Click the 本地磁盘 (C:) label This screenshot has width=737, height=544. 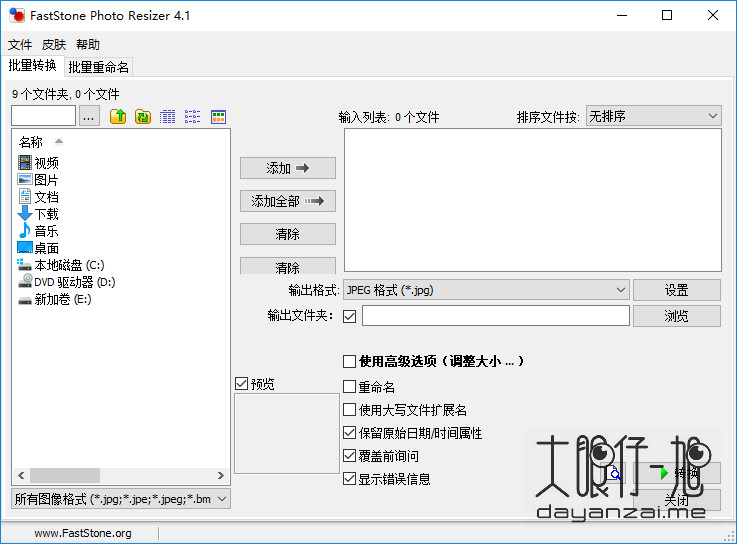[69, 265]
